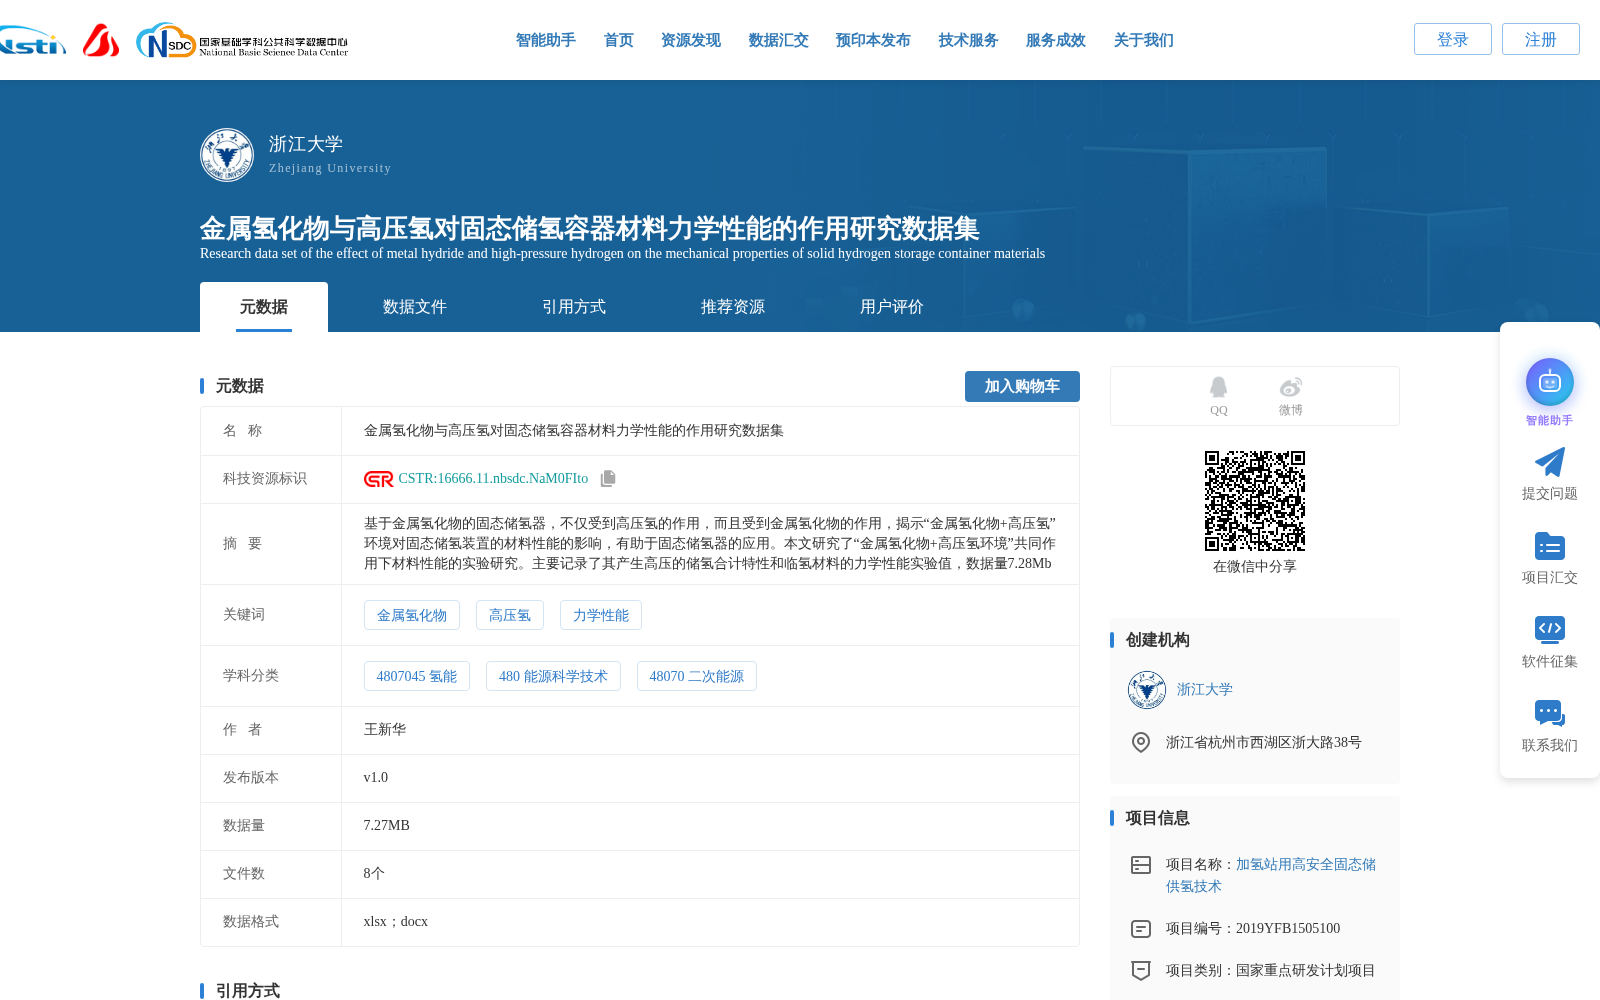The width and height of the screenshot is (1600, 1000).
Task: Click the 登录 button
Action: click(1453, 39)
